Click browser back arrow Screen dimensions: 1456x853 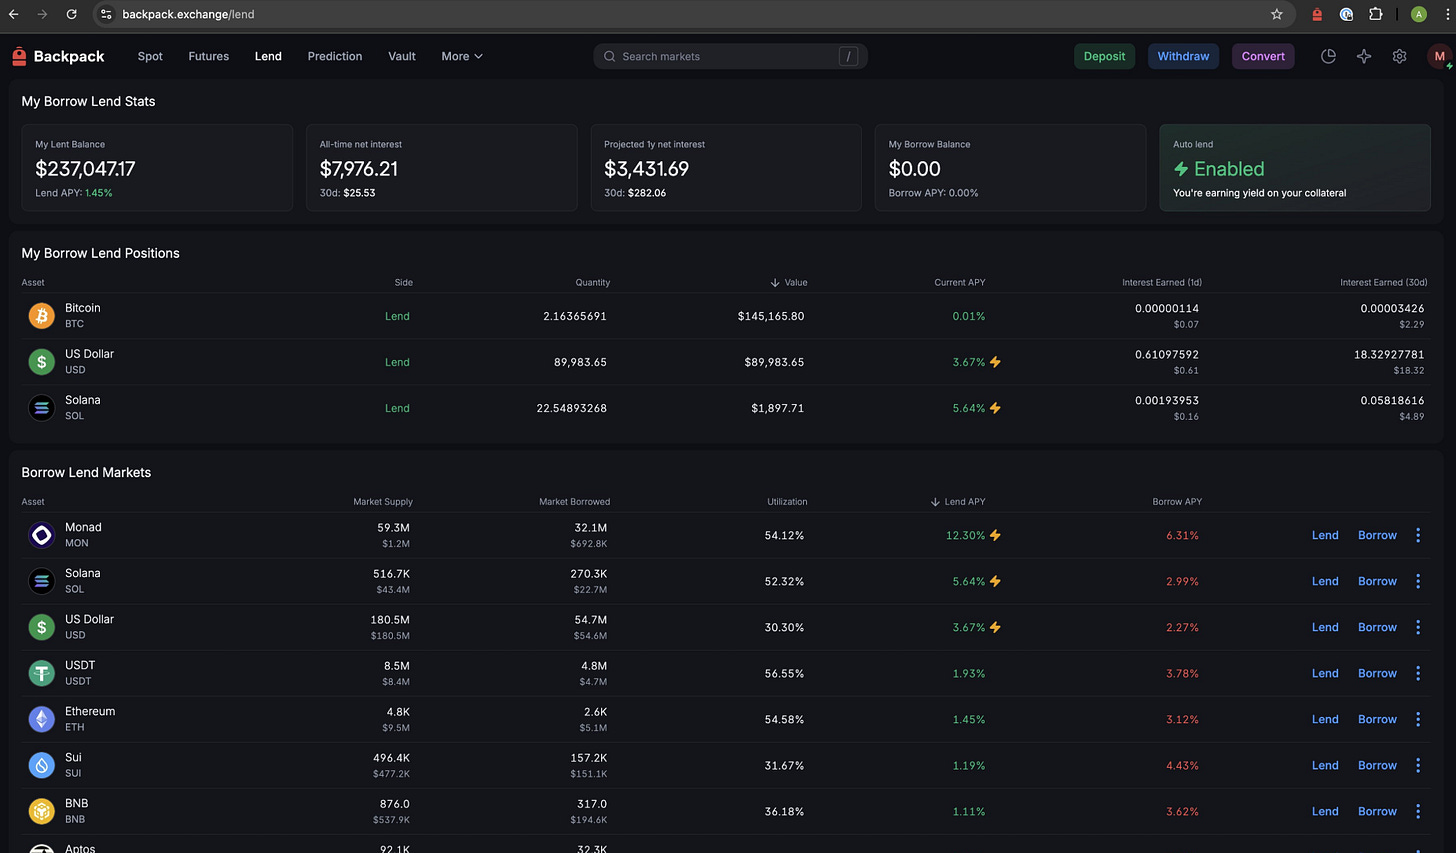click(13, 14)
